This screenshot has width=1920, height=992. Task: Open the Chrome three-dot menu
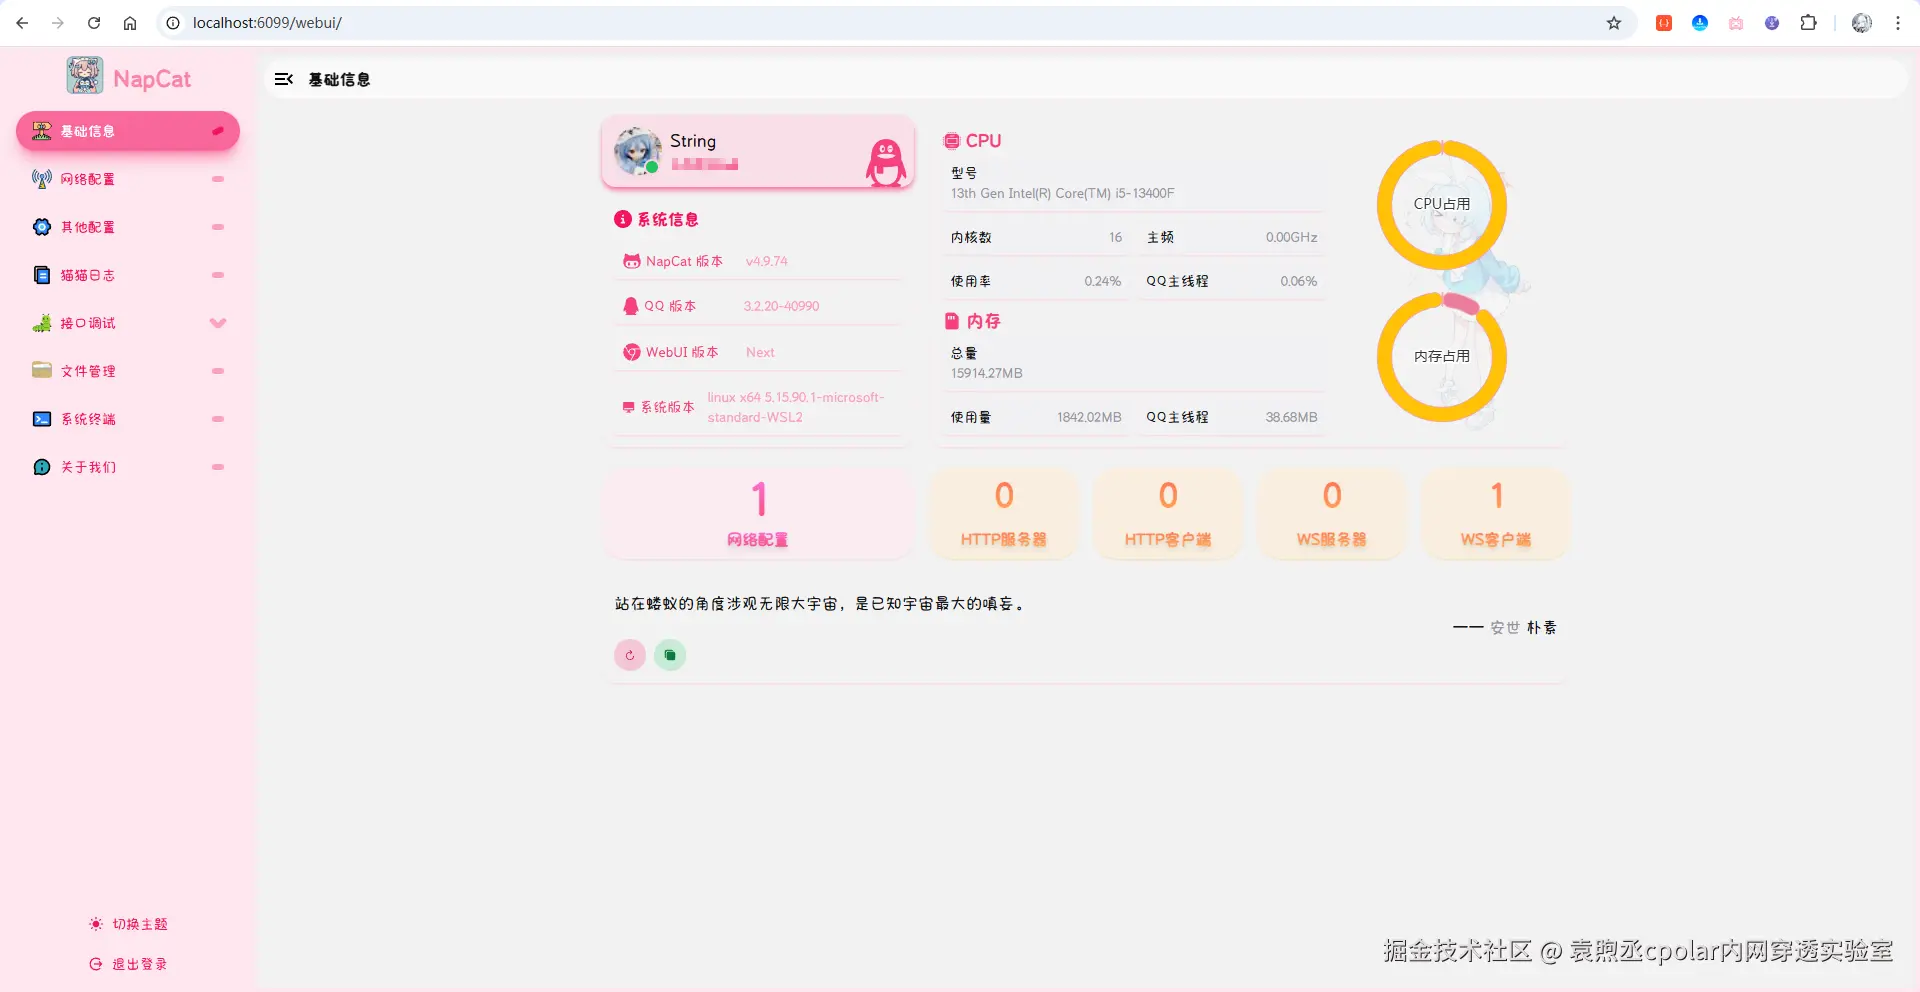(1898, 23)
